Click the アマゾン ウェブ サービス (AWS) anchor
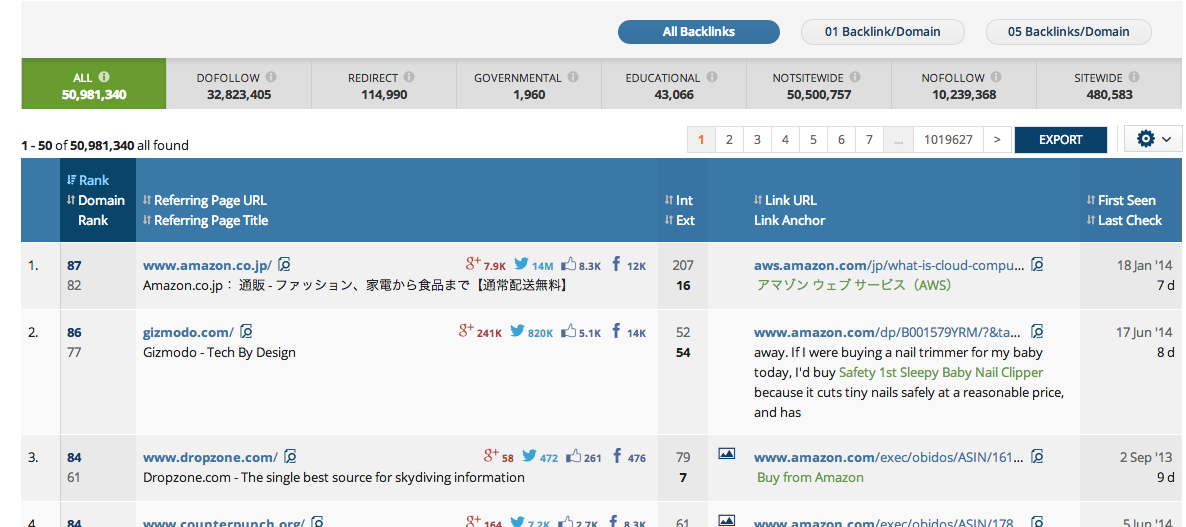Image resolution: width=1186 pixels, height=527 pixels. [x=853, y=285]
